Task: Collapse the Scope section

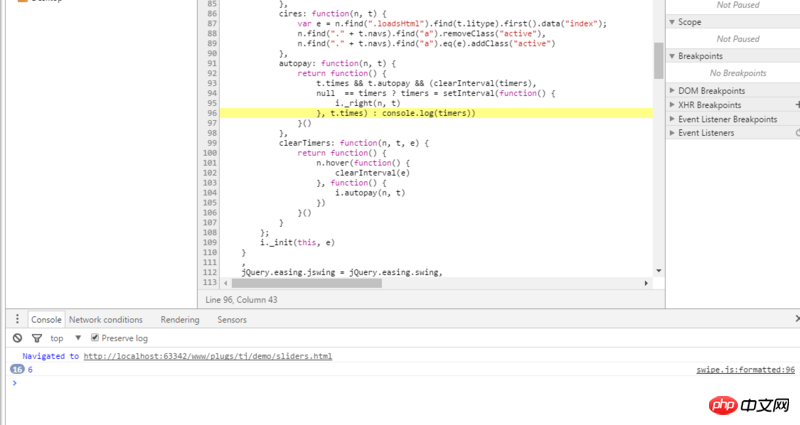Action: pyautogui.click(x=672, y=22)
